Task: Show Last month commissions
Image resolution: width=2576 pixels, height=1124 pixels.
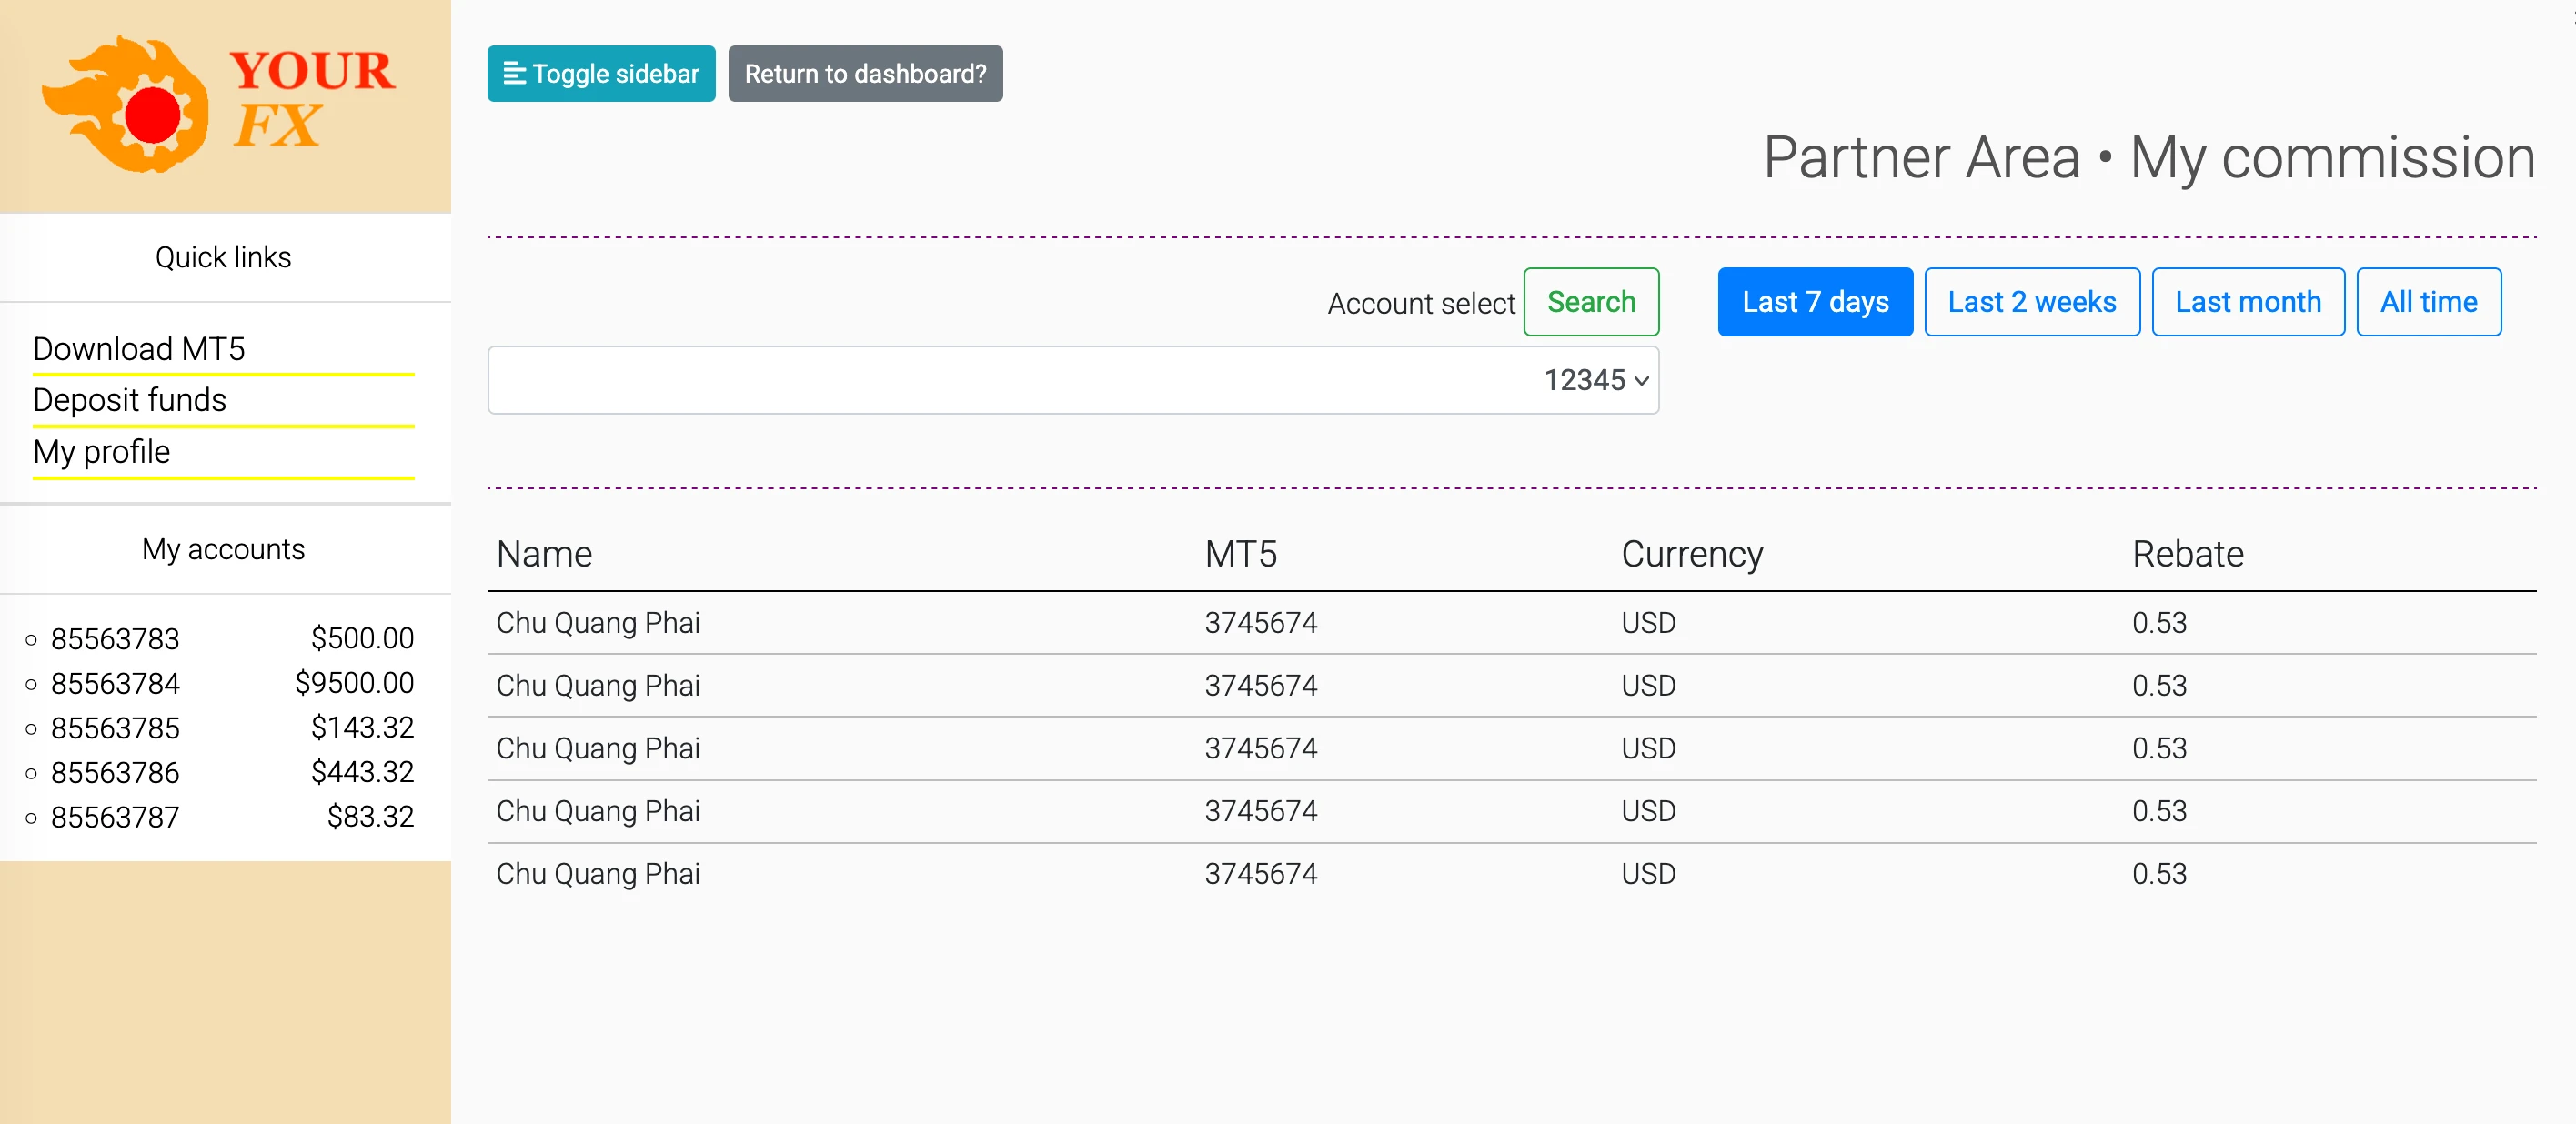Action: (x=2247, y=302)
